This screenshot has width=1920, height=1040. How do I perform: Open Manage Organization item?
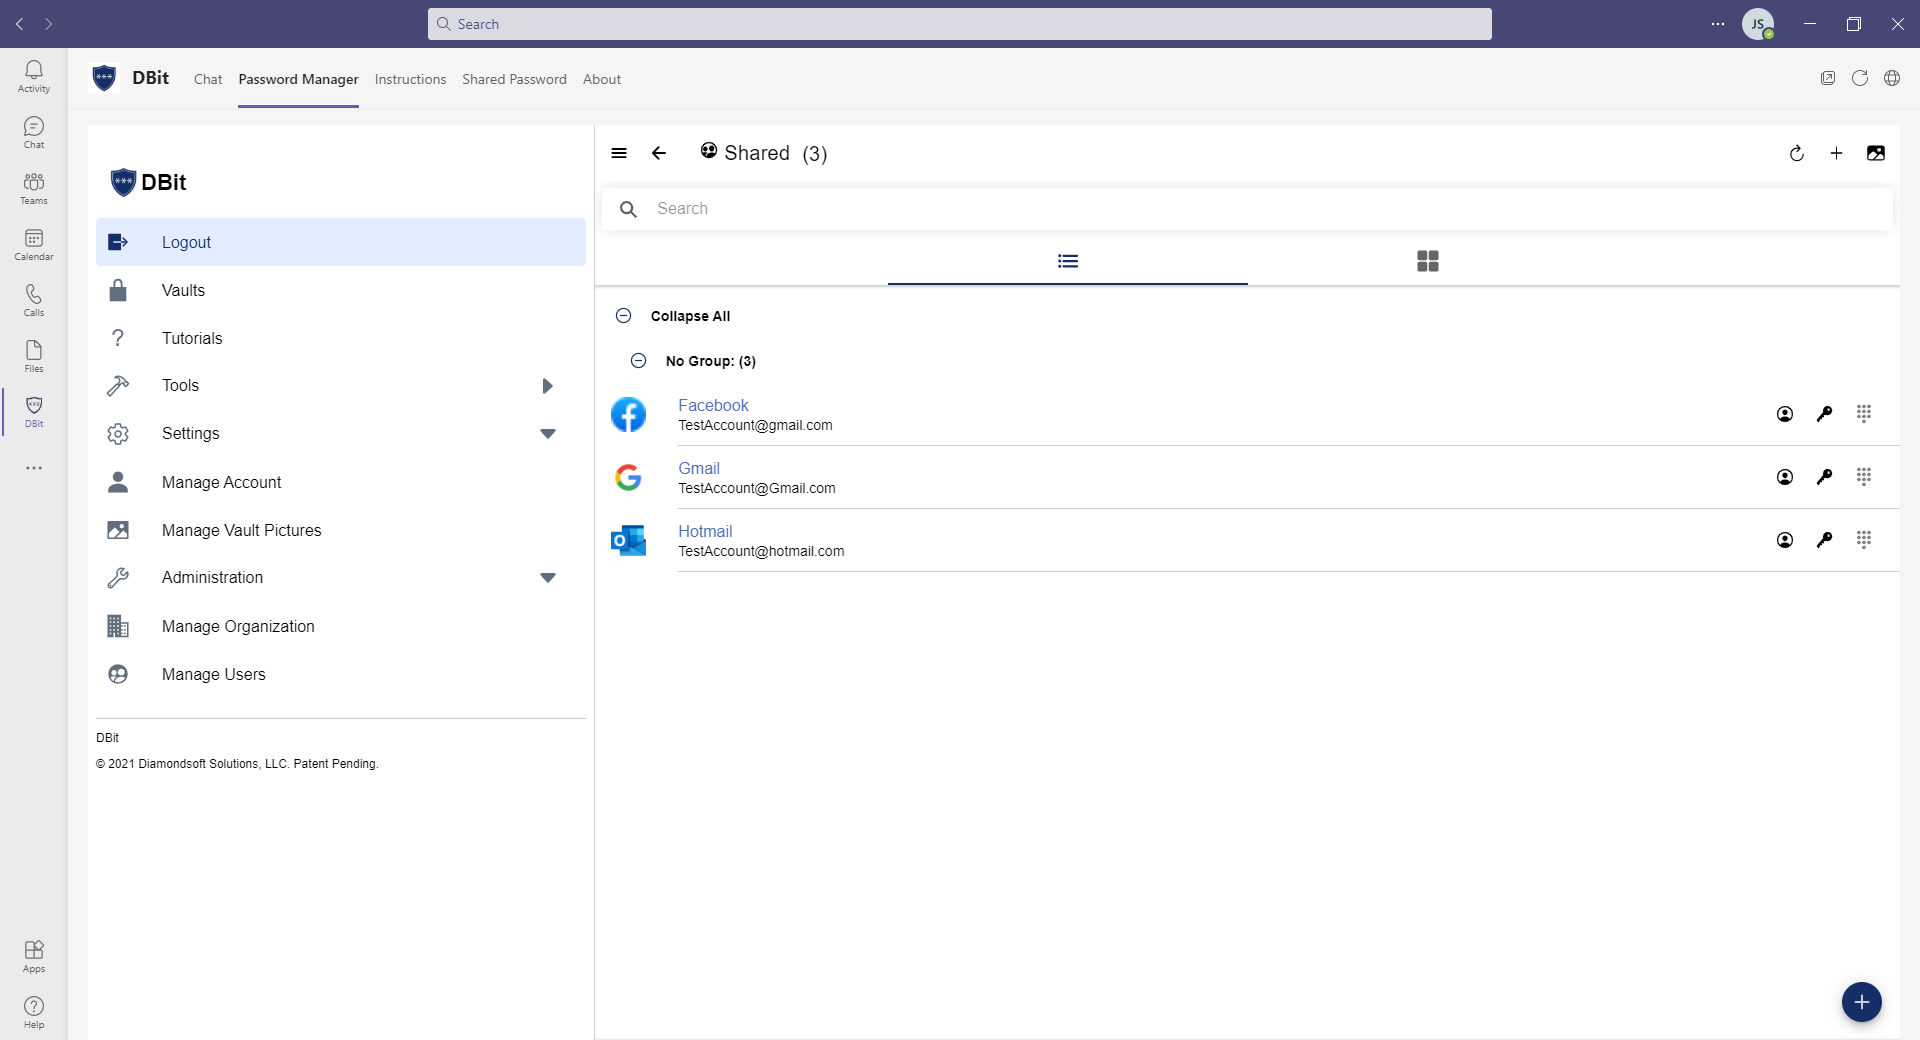point(341,626)
